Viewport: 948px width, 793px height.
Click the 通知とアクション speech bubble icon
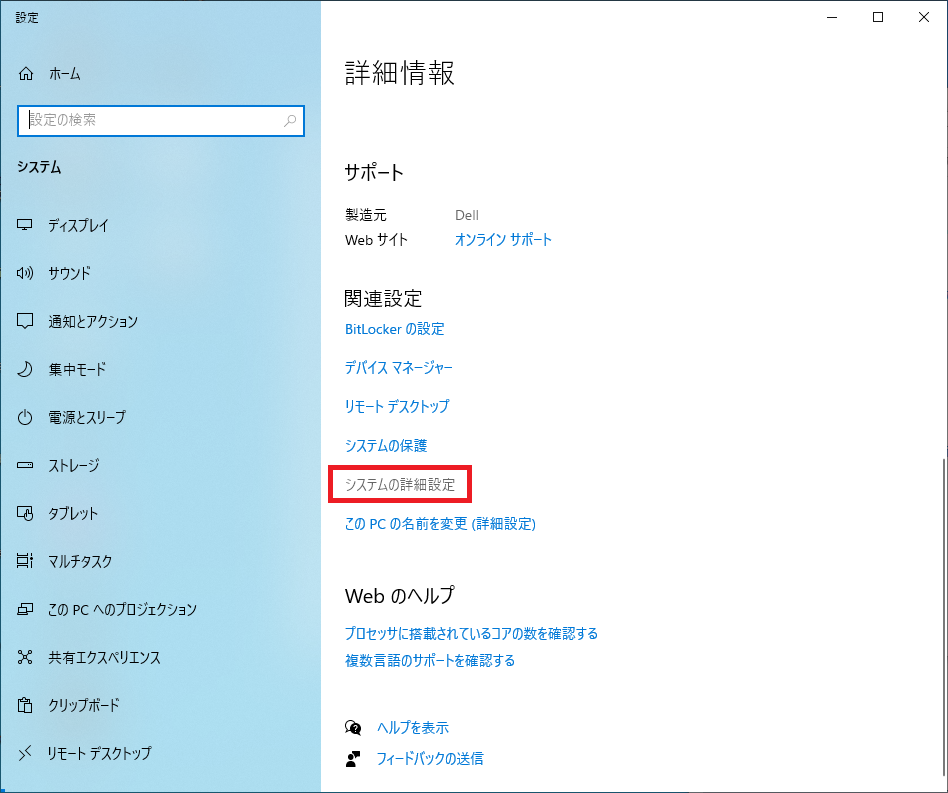point(26,321)
